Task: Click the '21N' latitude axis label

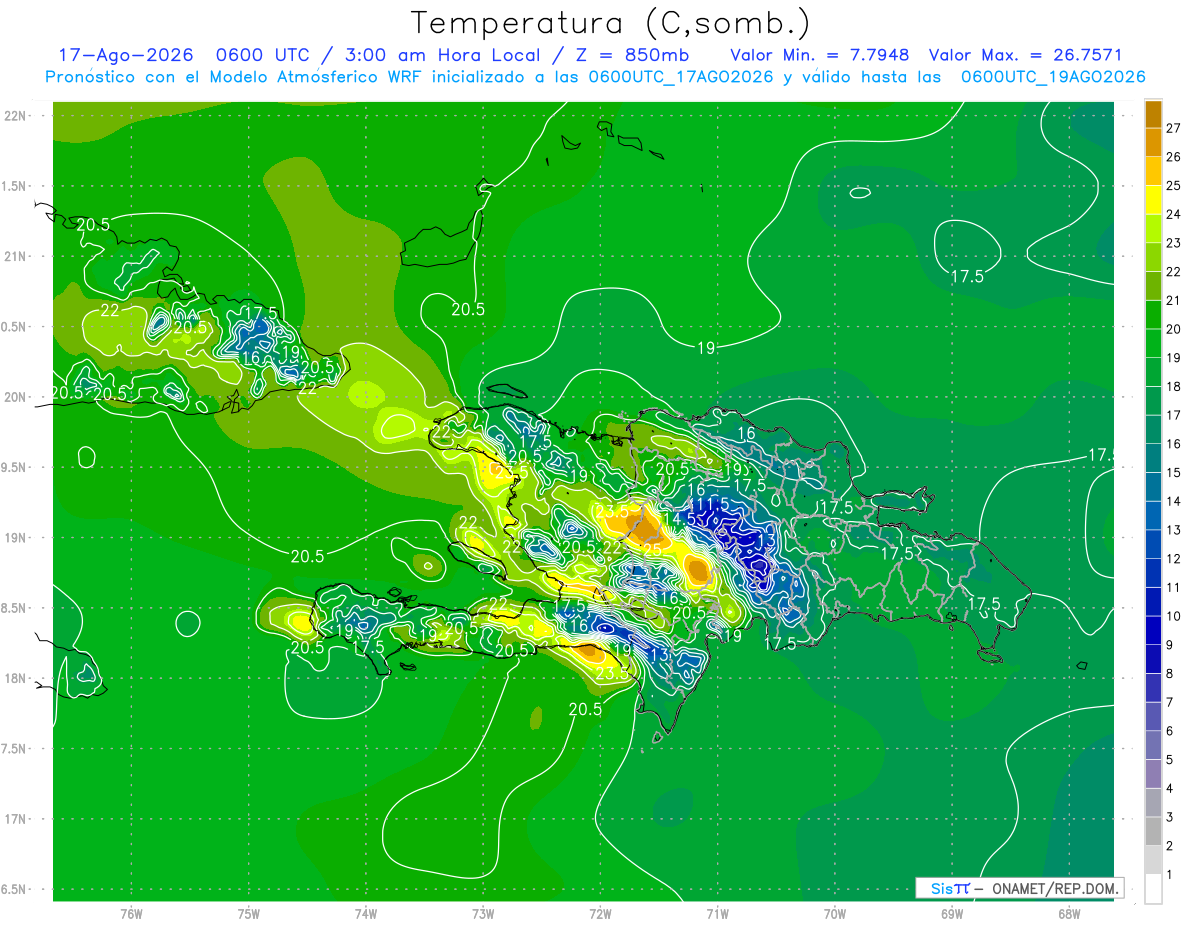Action: 16,257
